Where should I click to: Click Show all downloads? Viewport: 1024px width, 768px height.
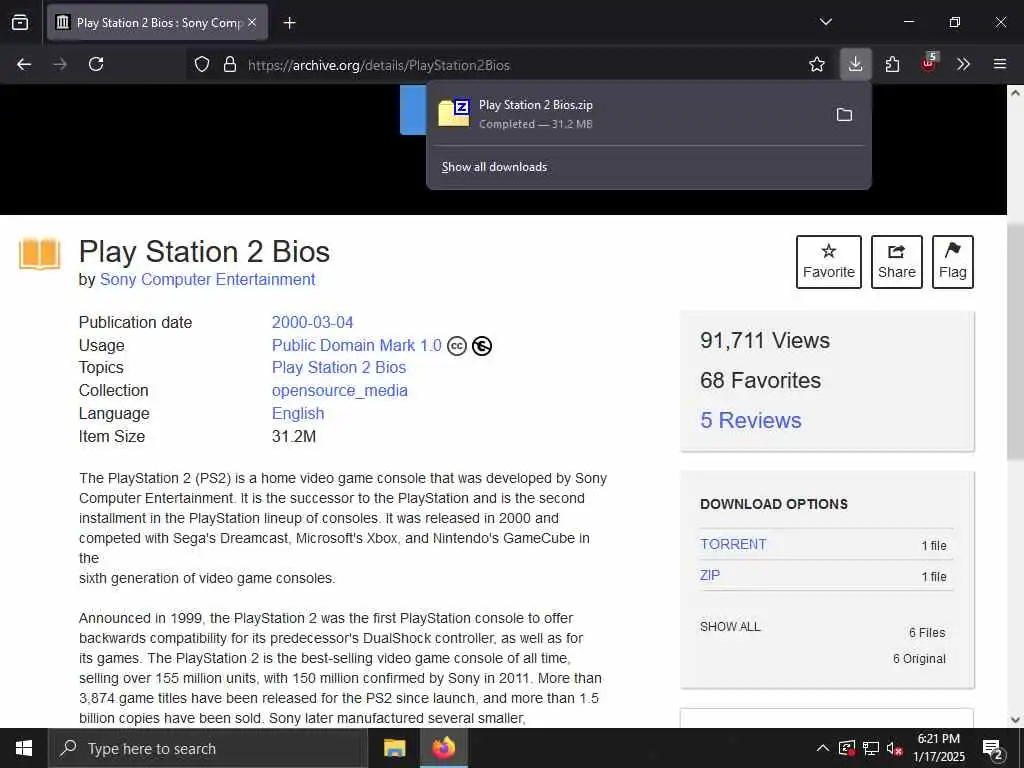click(x=494, y=167)
